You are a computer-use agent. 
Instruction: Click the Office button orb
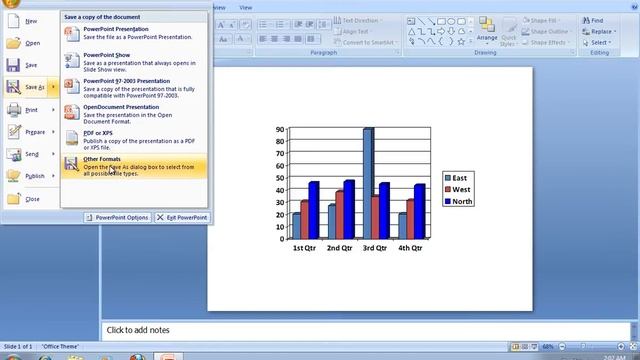click(11, 3)
